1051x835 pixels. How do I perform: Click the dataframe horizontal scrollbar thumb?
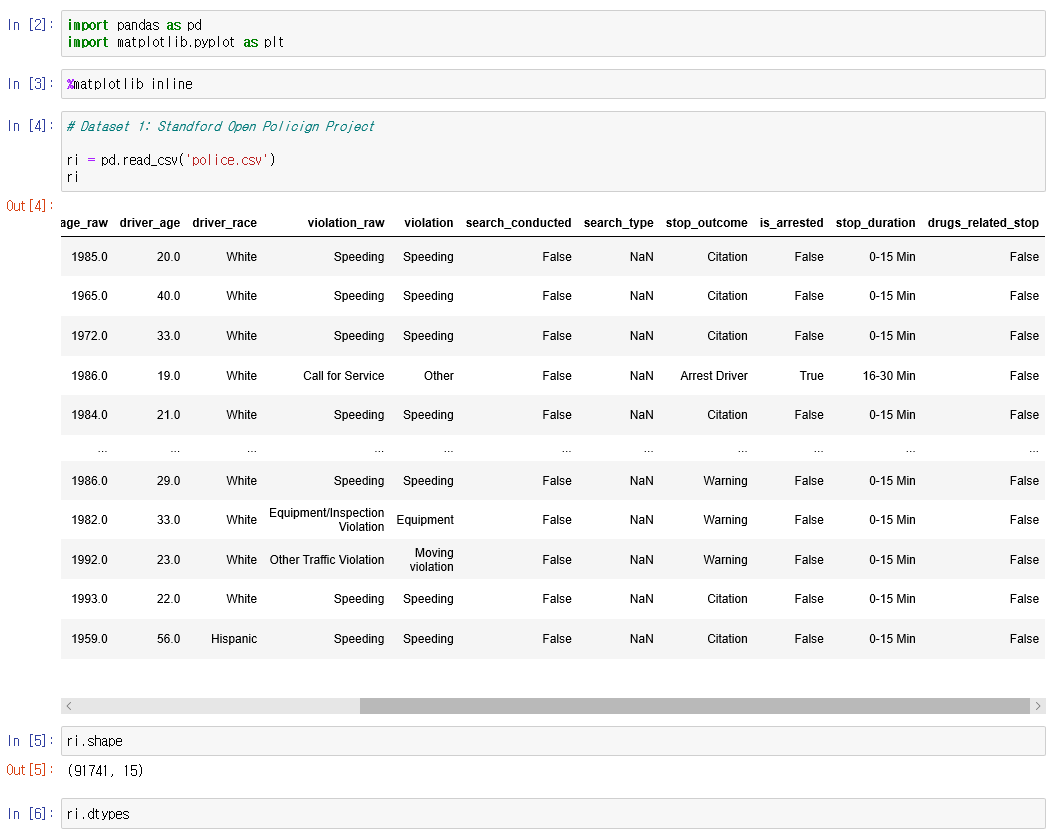pos(694,706)
